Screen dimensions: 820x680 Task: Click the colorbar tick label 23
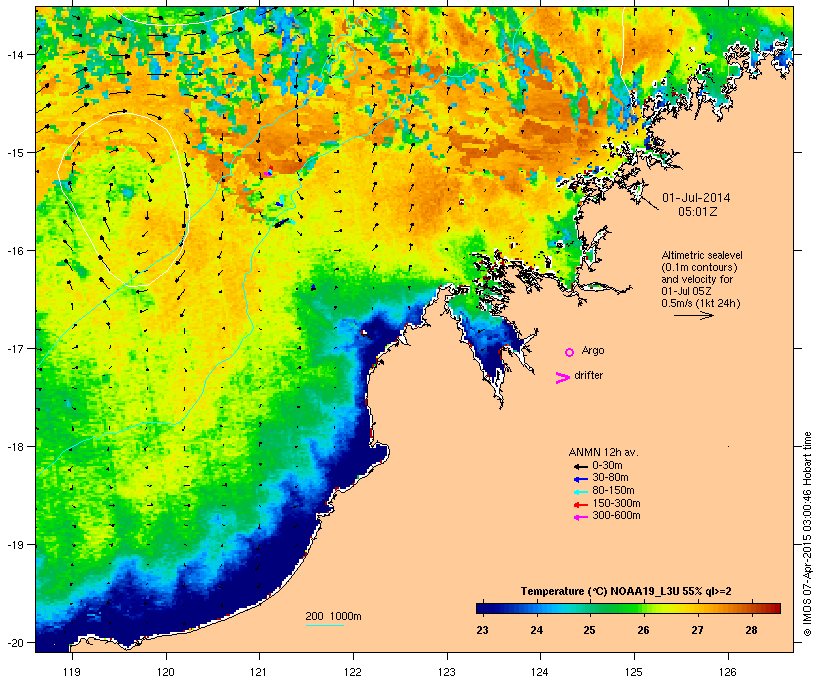click(x=482, y=630)
